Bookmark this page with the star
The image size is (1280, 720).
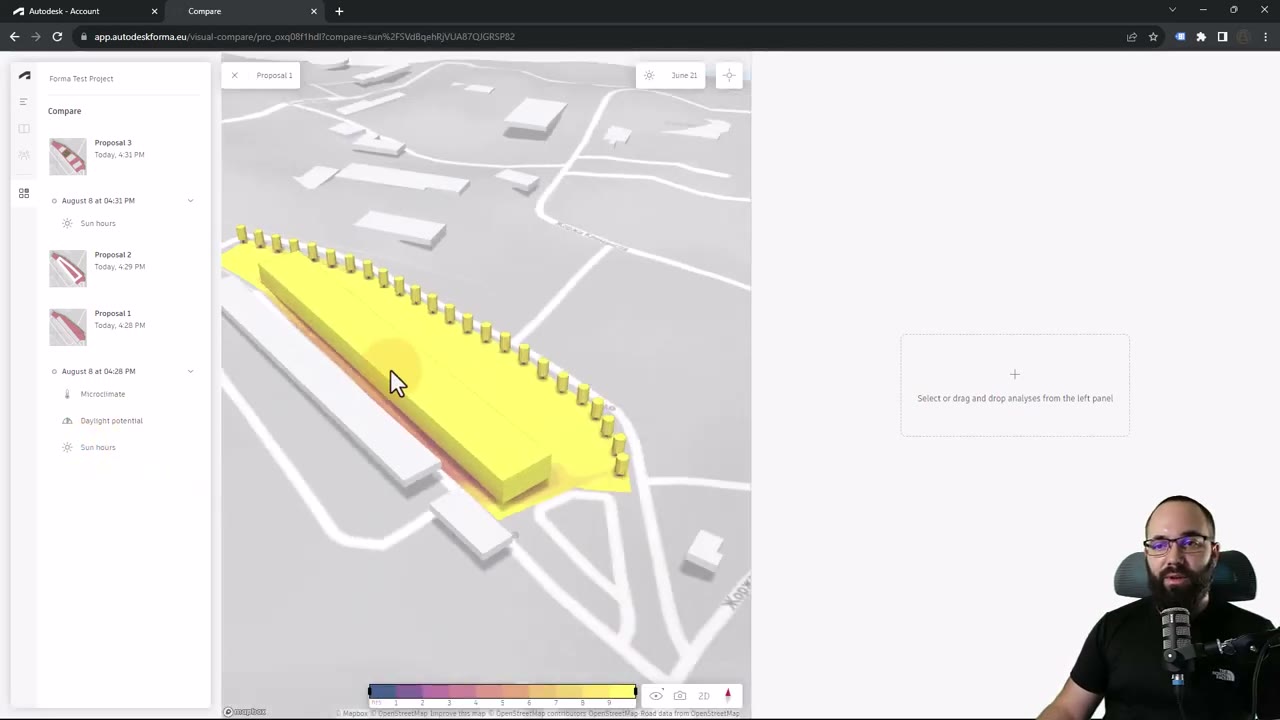pyautogui.click(x=1153, y=37)
